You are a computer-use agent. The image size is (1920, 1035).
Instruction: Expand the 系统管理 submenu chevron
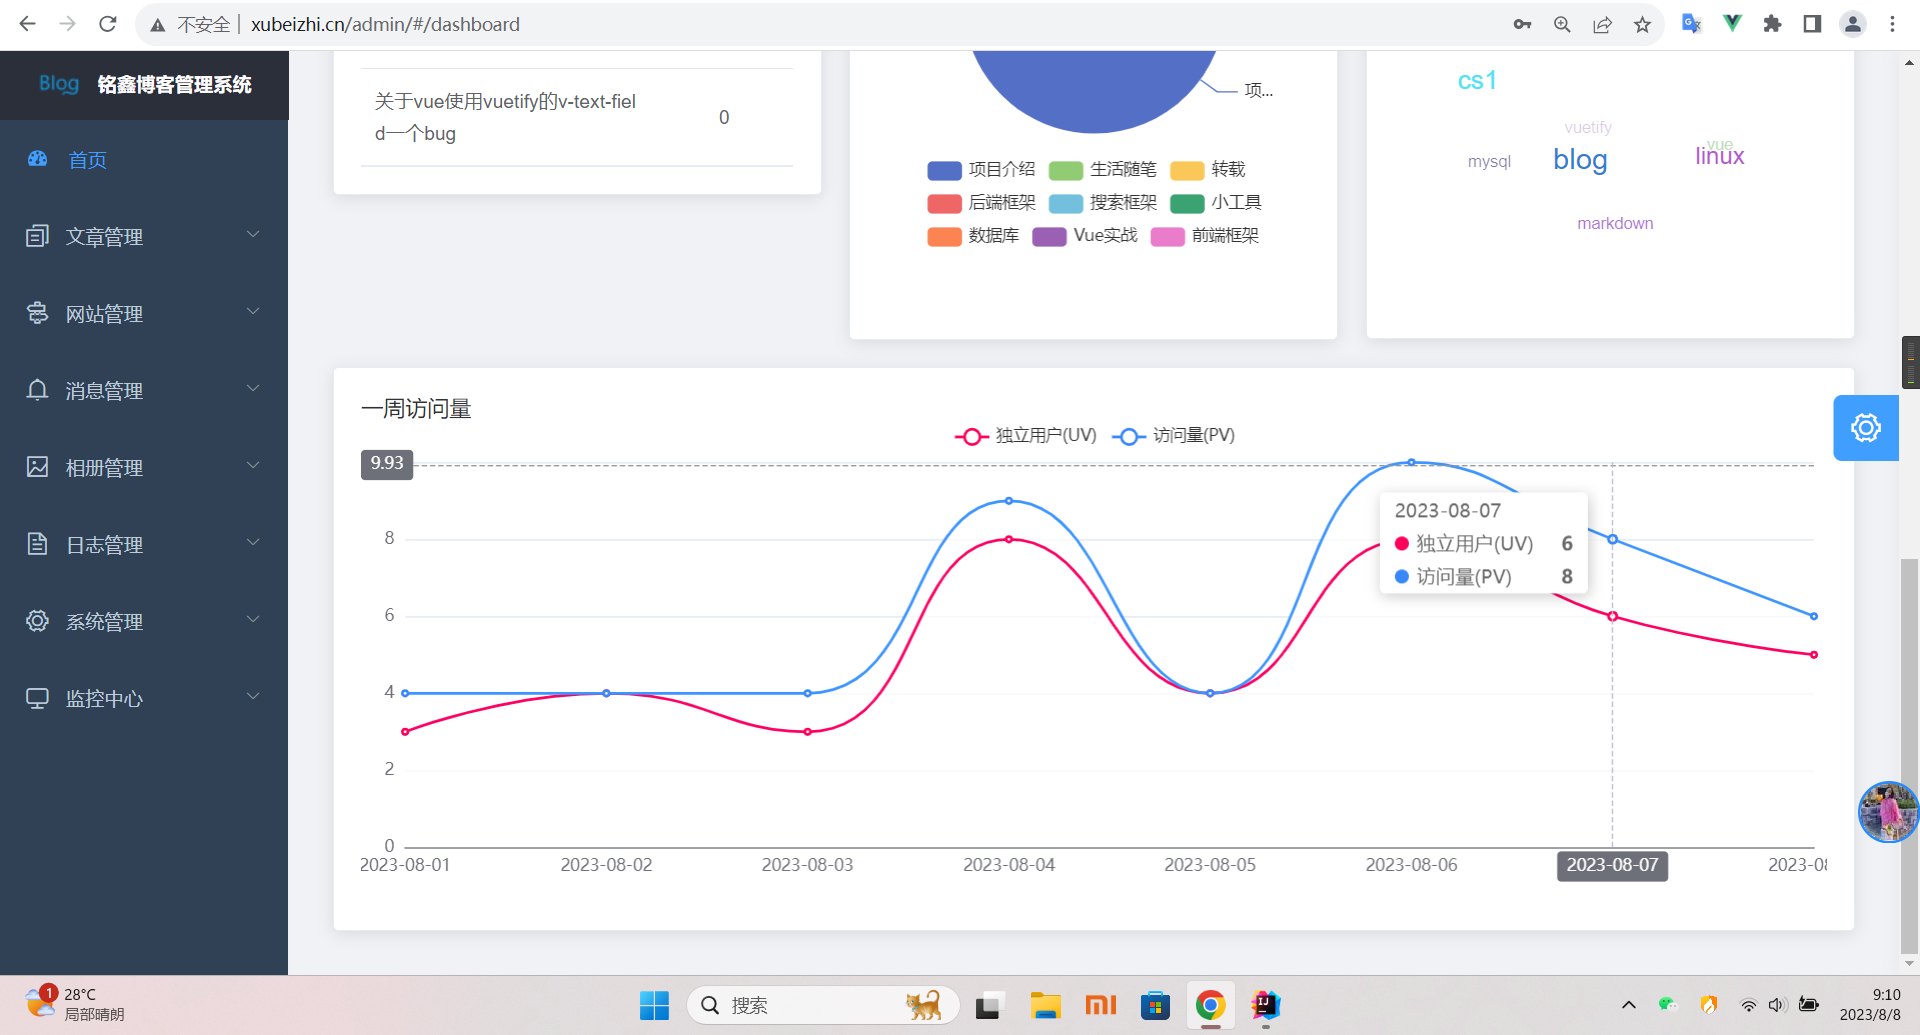click(x=253, y=619)
